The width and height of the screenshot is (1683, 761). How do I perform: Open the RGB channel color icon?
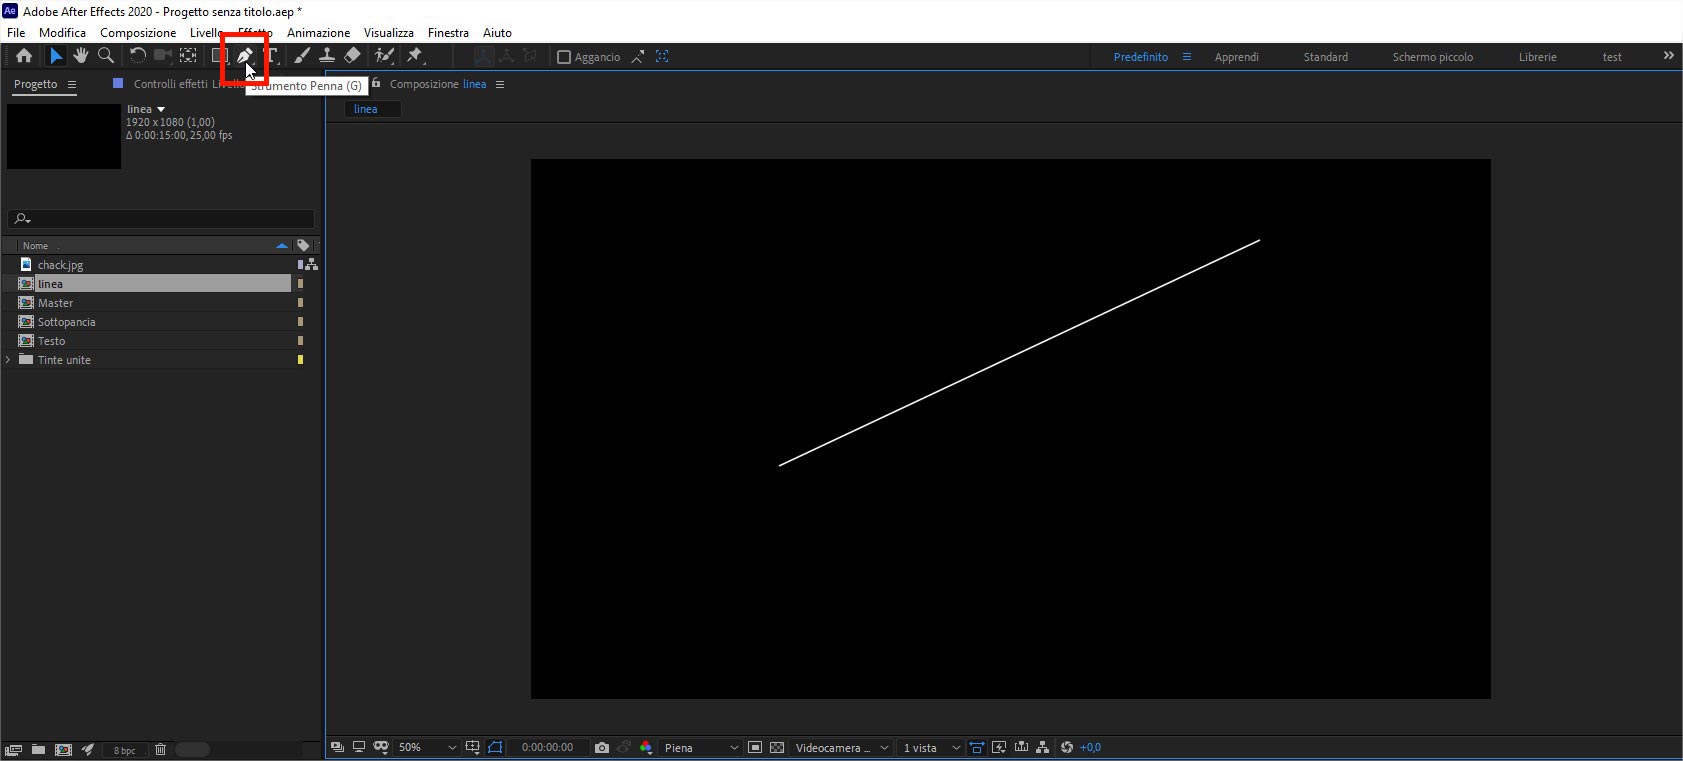click(646, 747)
